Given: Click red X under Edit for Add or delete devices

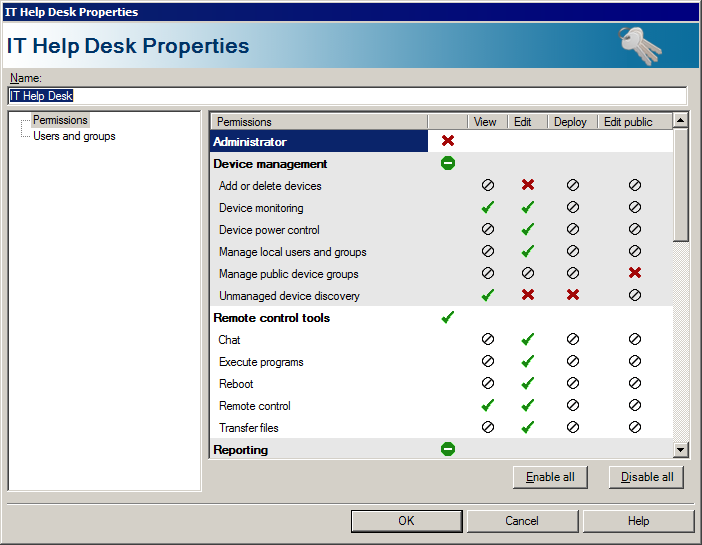Looking at the screenshot, I should click(x=528, y=186).
